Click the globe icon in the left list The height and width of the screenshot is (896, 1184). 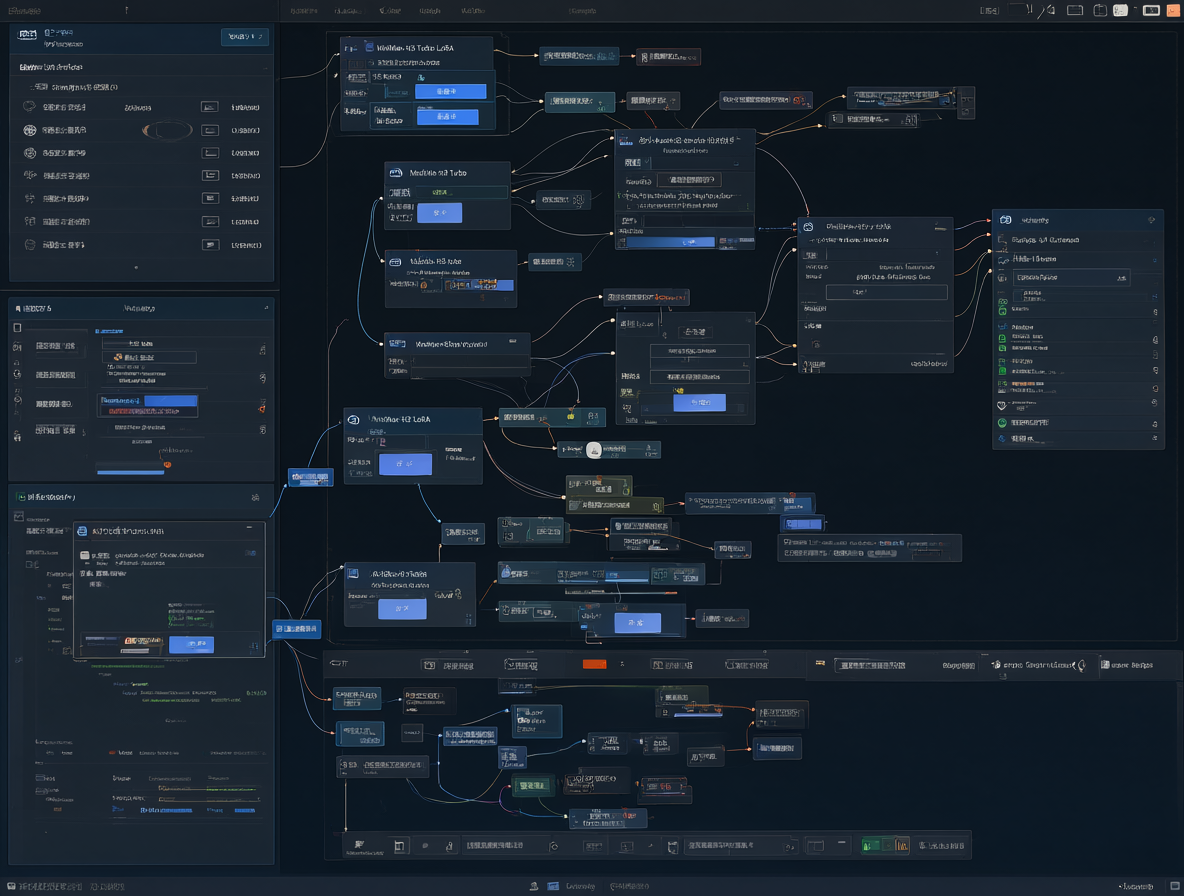click(29, 130)
